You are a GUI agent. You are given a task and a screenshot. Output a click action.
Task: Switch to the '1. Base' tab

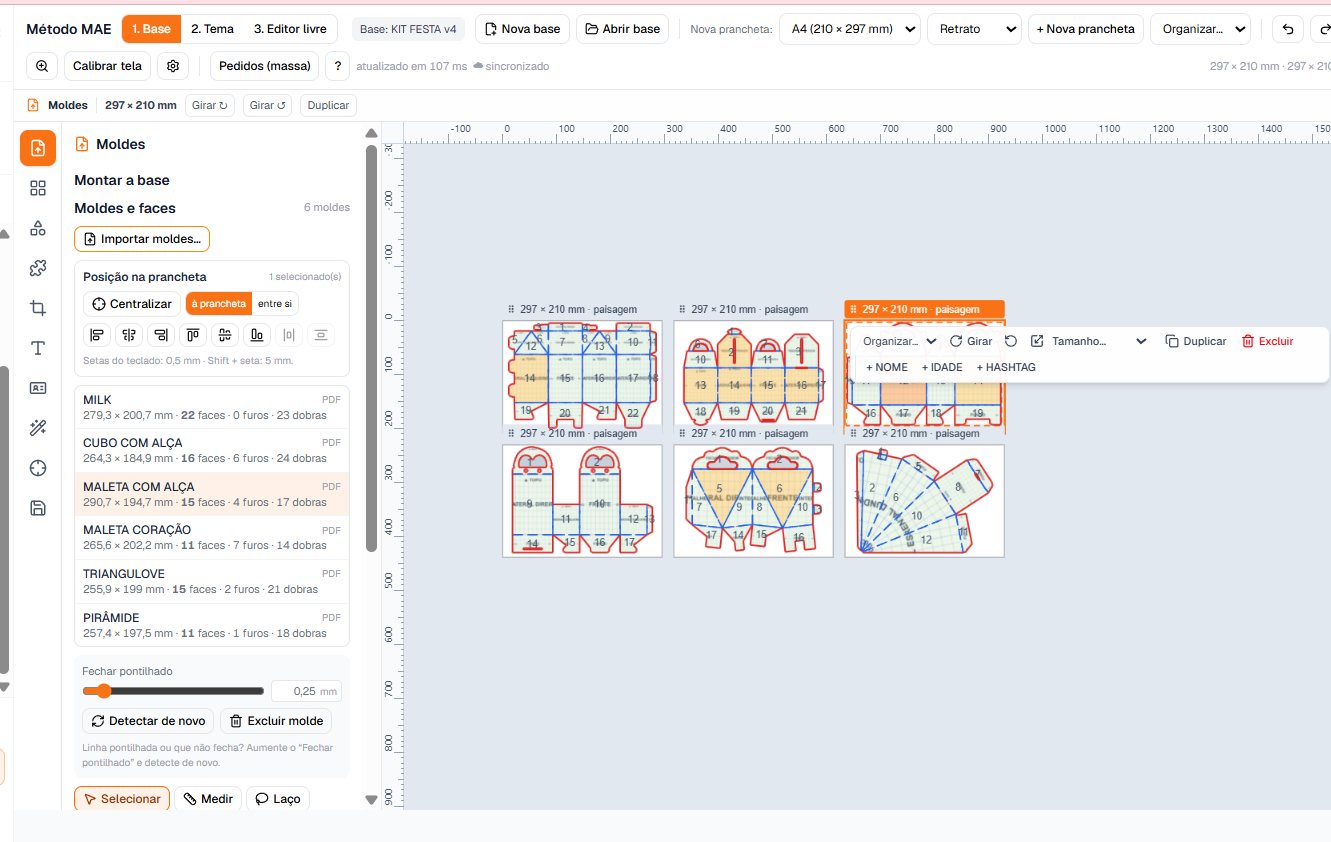pos(151,29)
